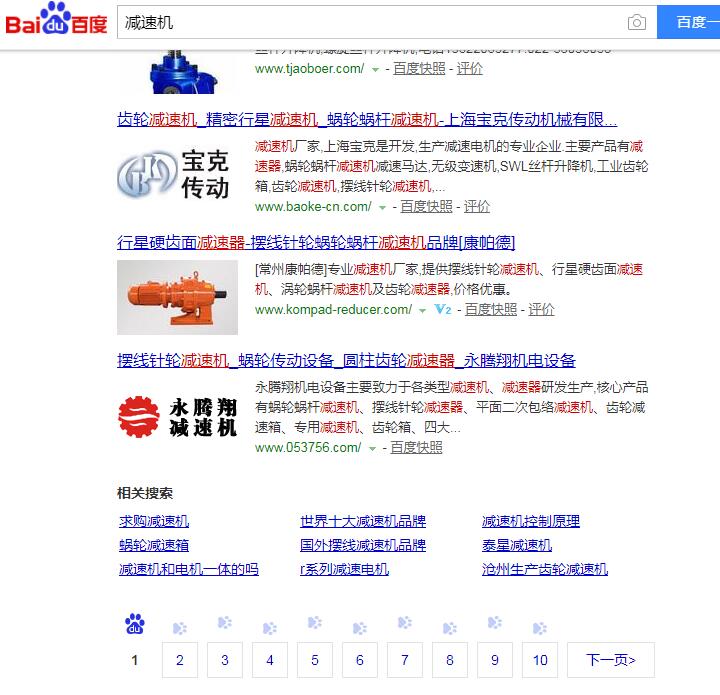Go to results page 5
Screen dimensions: 720x695
click(315, 660)
